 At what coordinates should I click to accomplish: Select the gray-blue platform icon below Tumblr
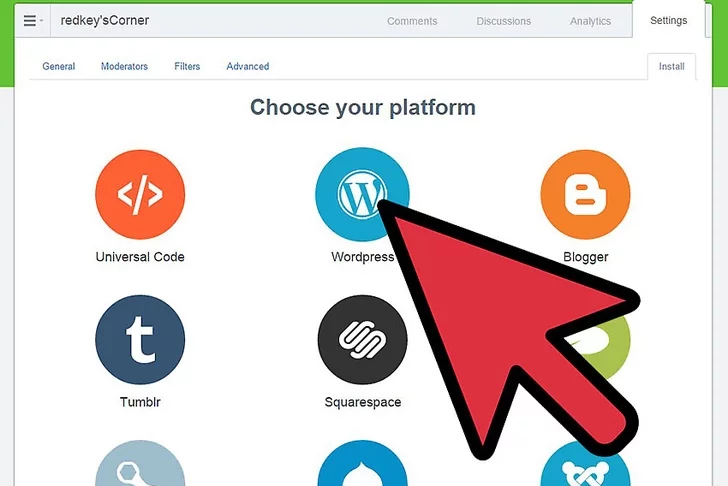pyautogui.click(x=140, y=463)
